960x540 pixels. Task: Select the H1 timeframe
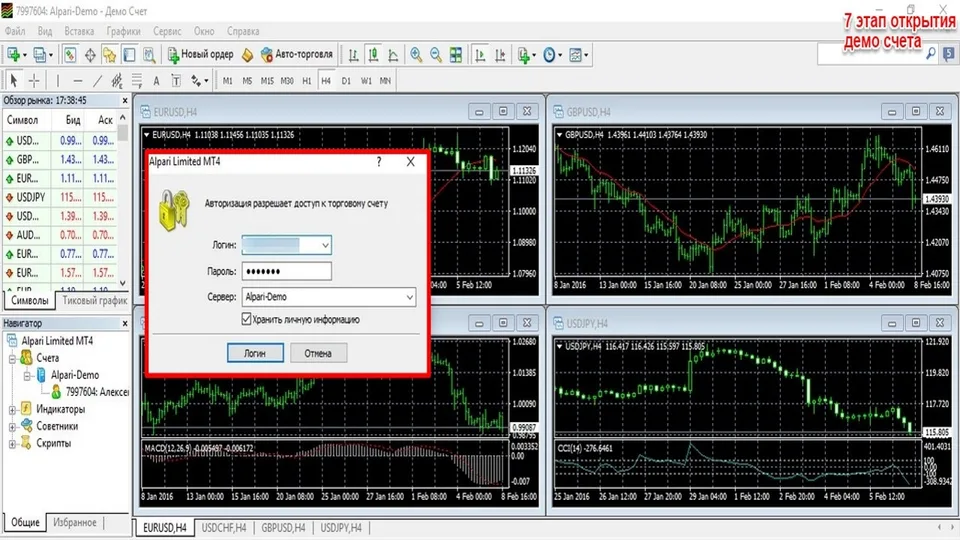(x=307, y=81)
